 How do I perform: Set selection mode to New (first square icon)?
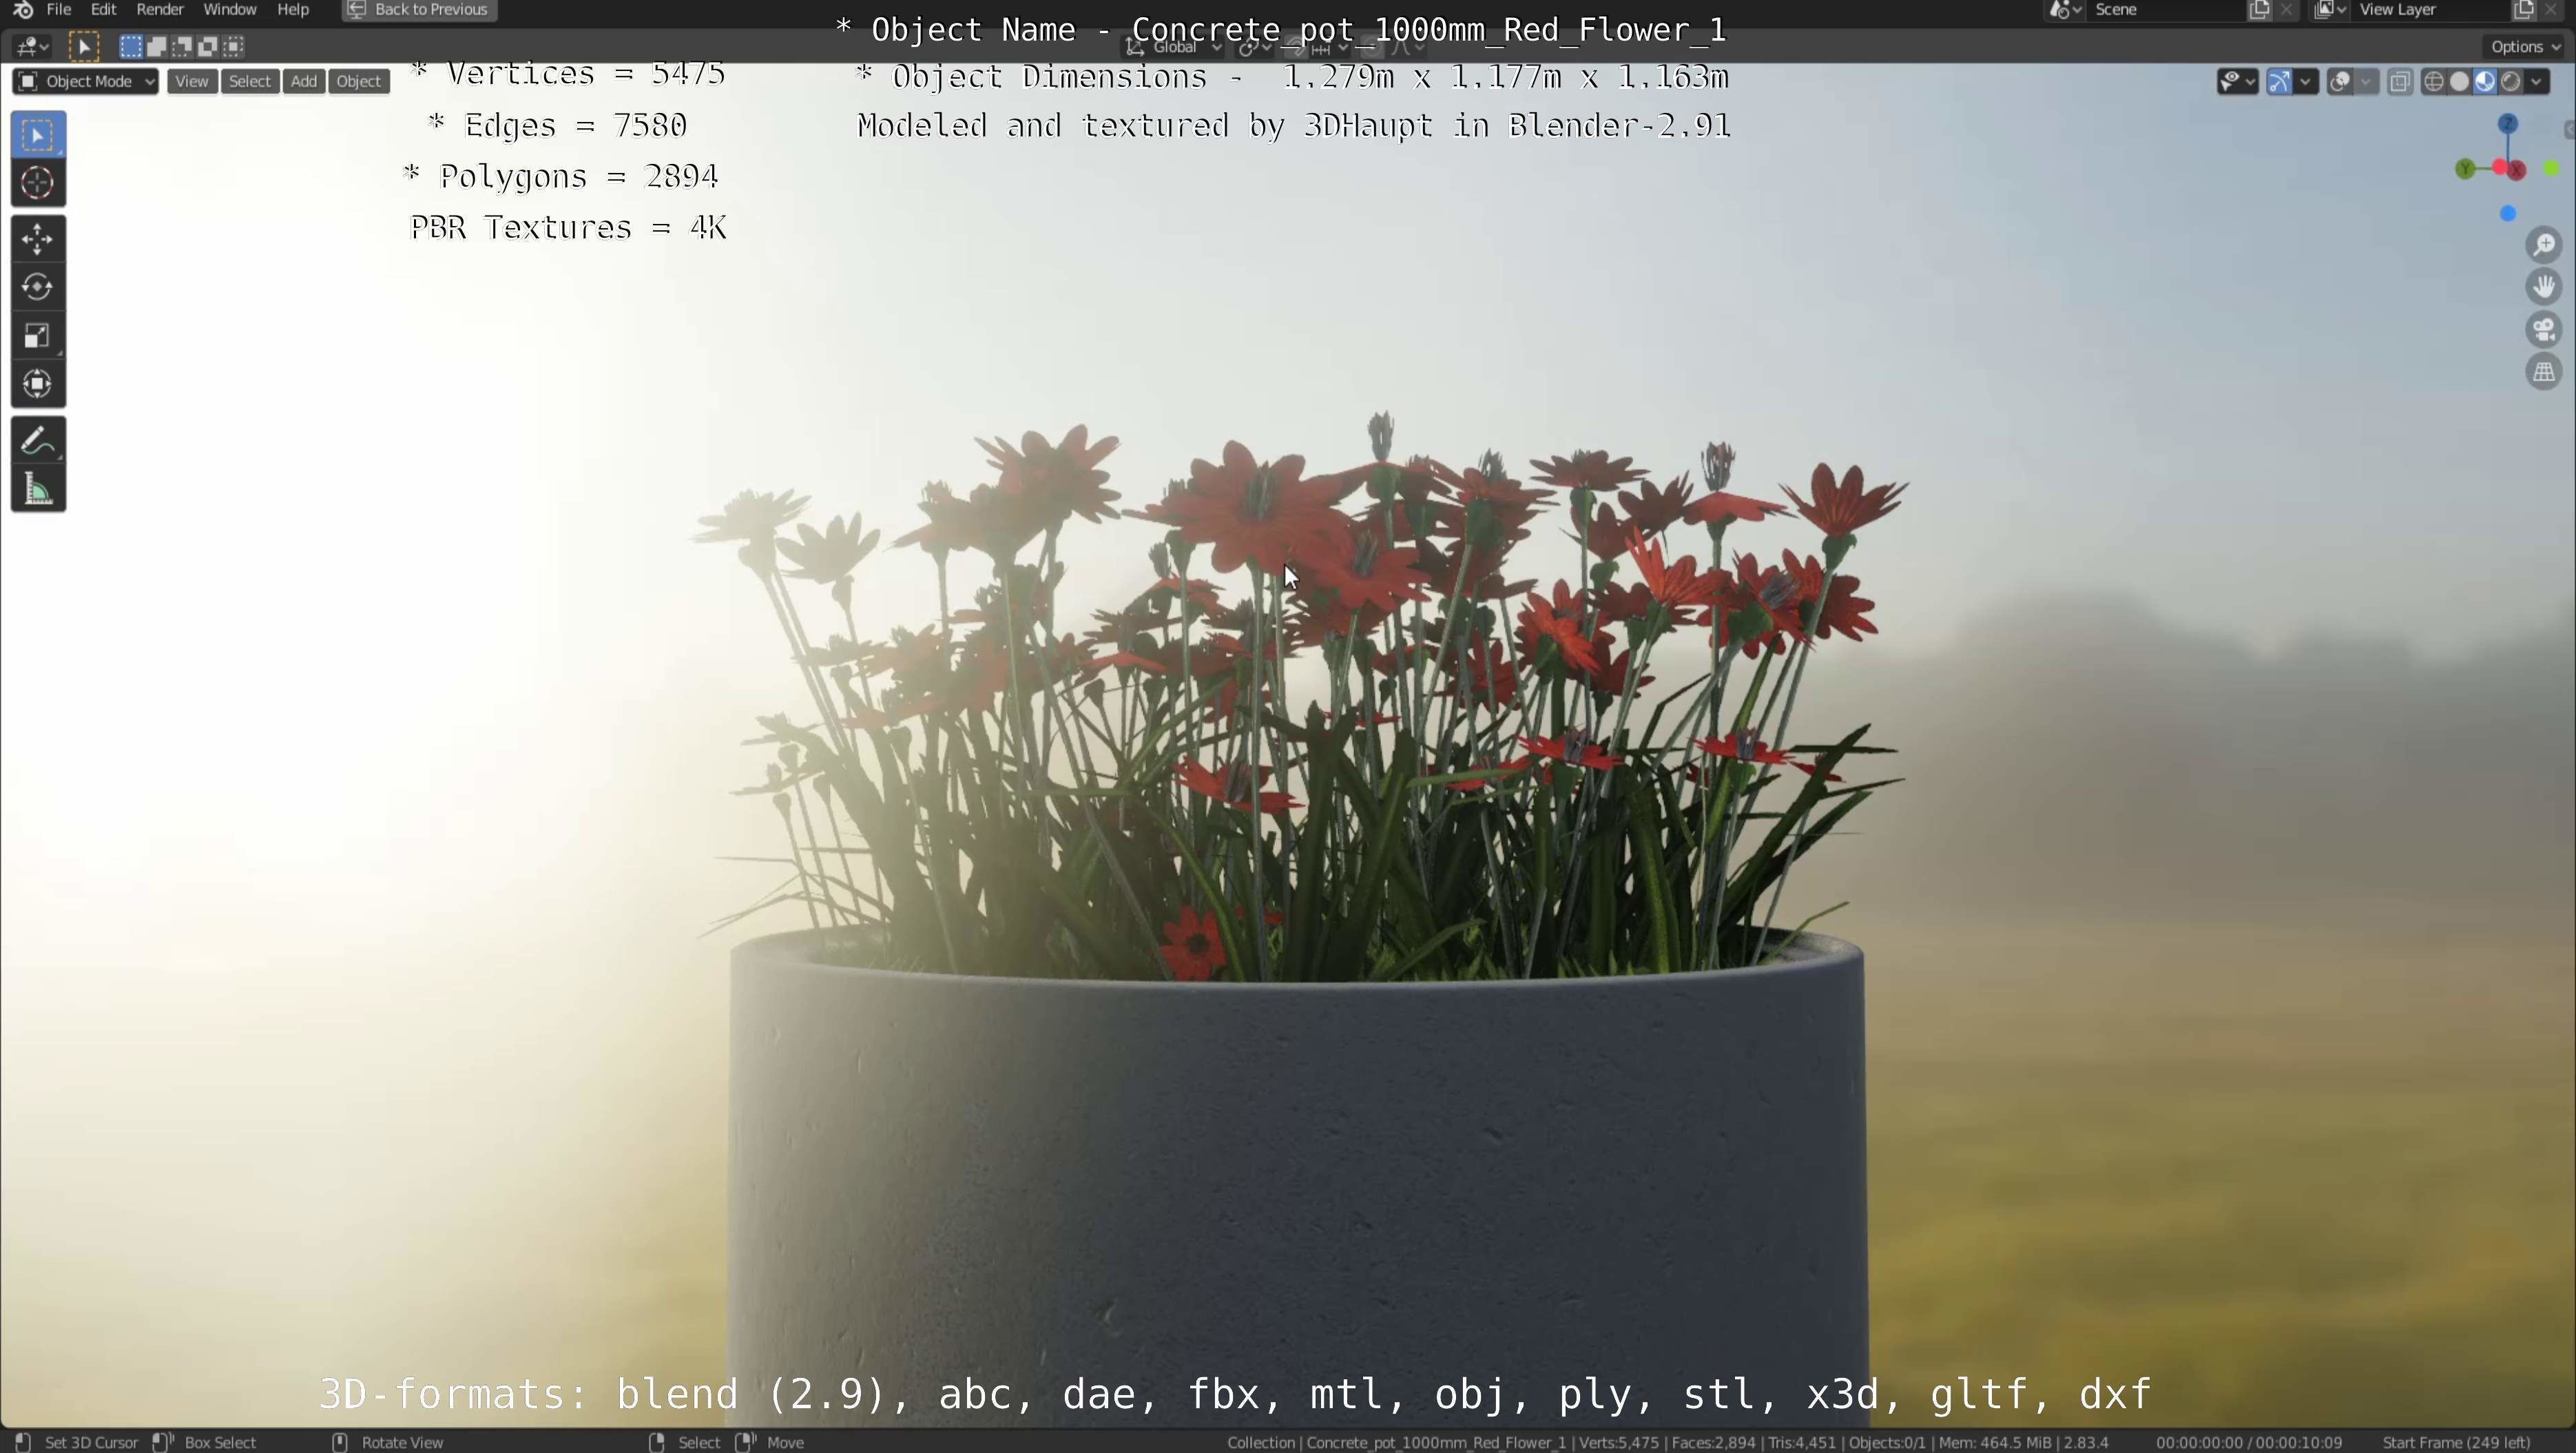click(x=130, y=46)
